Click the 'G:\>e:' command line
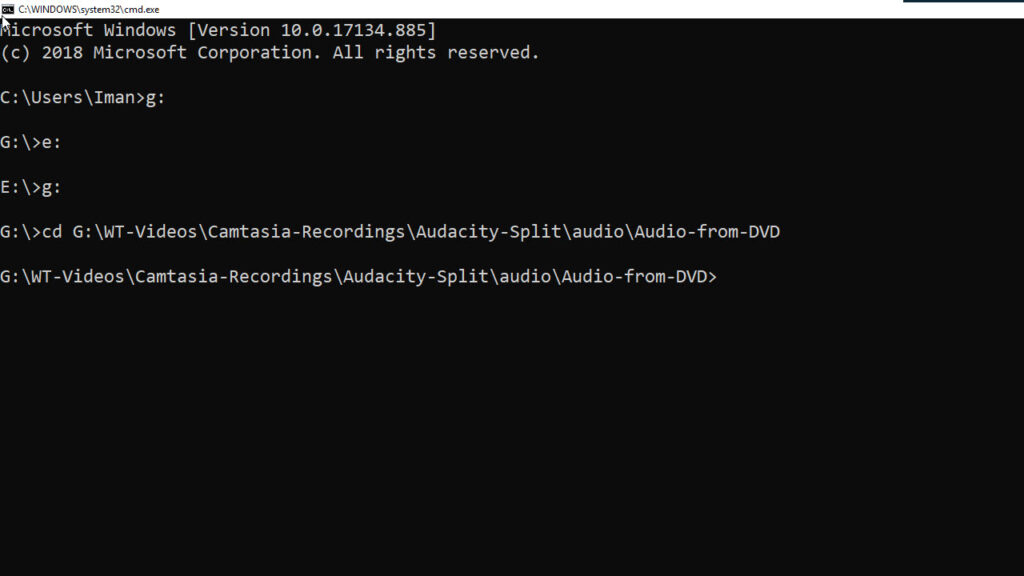1024x576 pixels. tap(30, 142)
